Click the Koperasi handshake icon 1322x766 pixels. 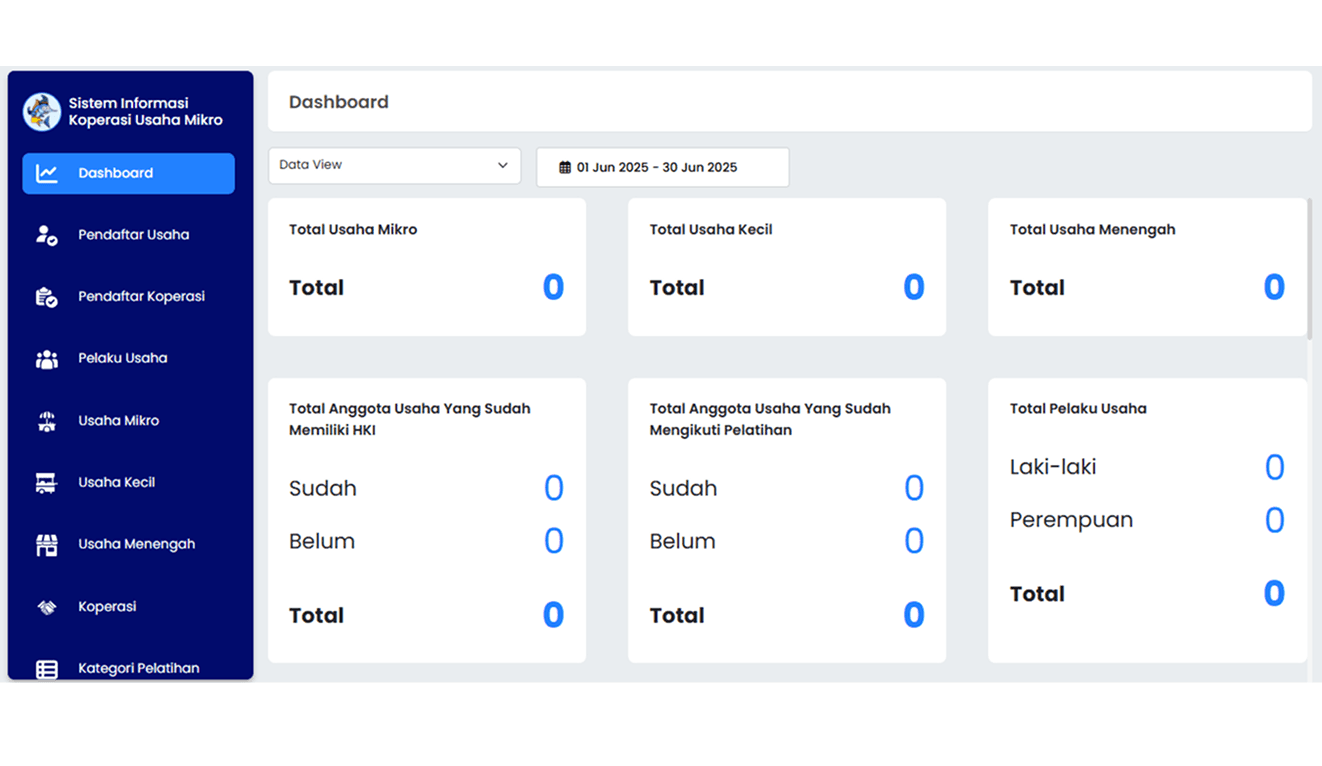[47, 607]
